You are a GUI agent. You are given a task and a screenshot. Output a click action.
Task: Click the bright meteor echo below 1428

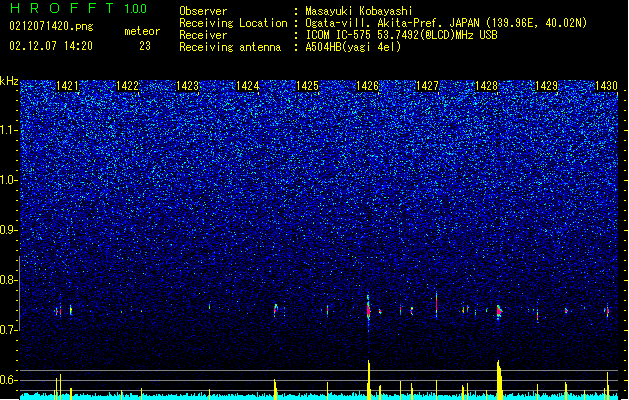click(499, 311)
